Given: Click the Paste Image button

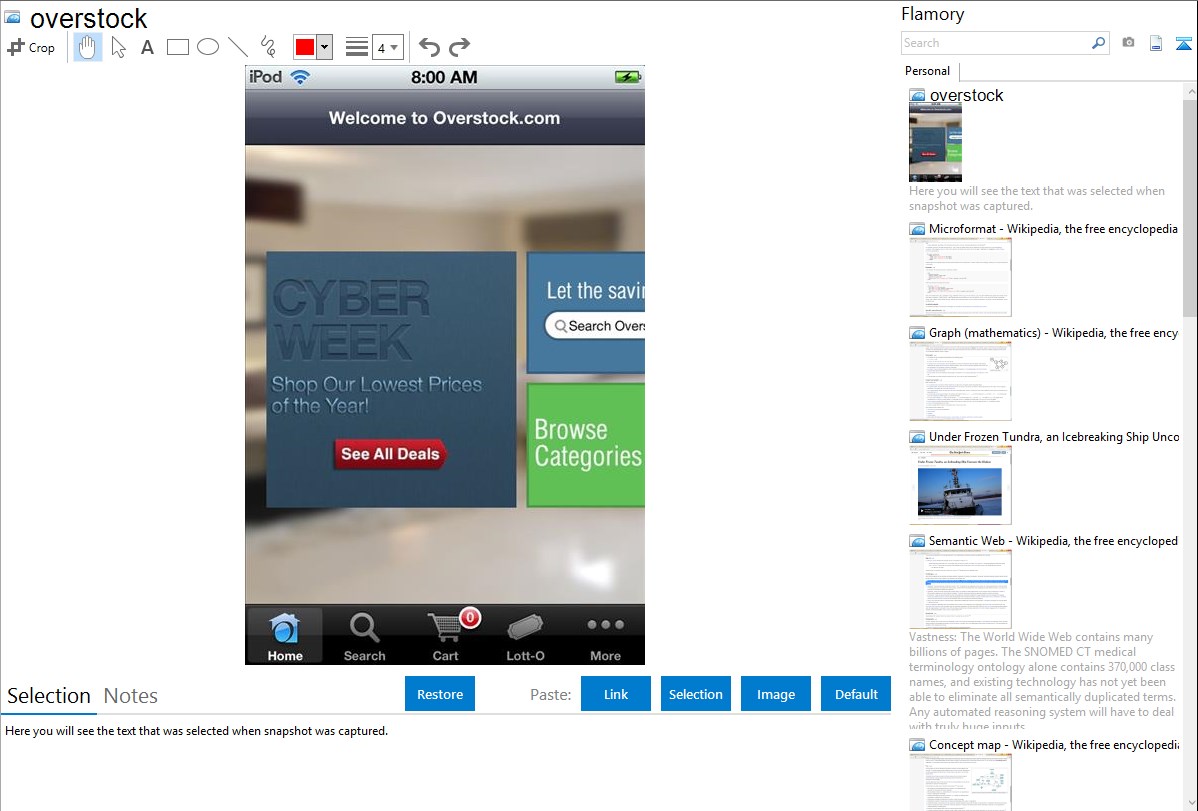Looking at the screenshot, I should [x=775, y=694].
